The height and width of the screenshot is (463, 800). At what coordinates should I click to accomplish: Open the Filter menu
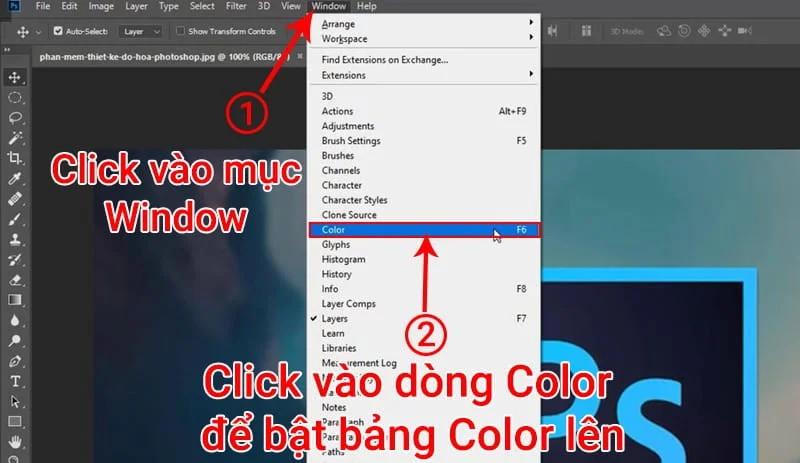(x=236, y=6)
